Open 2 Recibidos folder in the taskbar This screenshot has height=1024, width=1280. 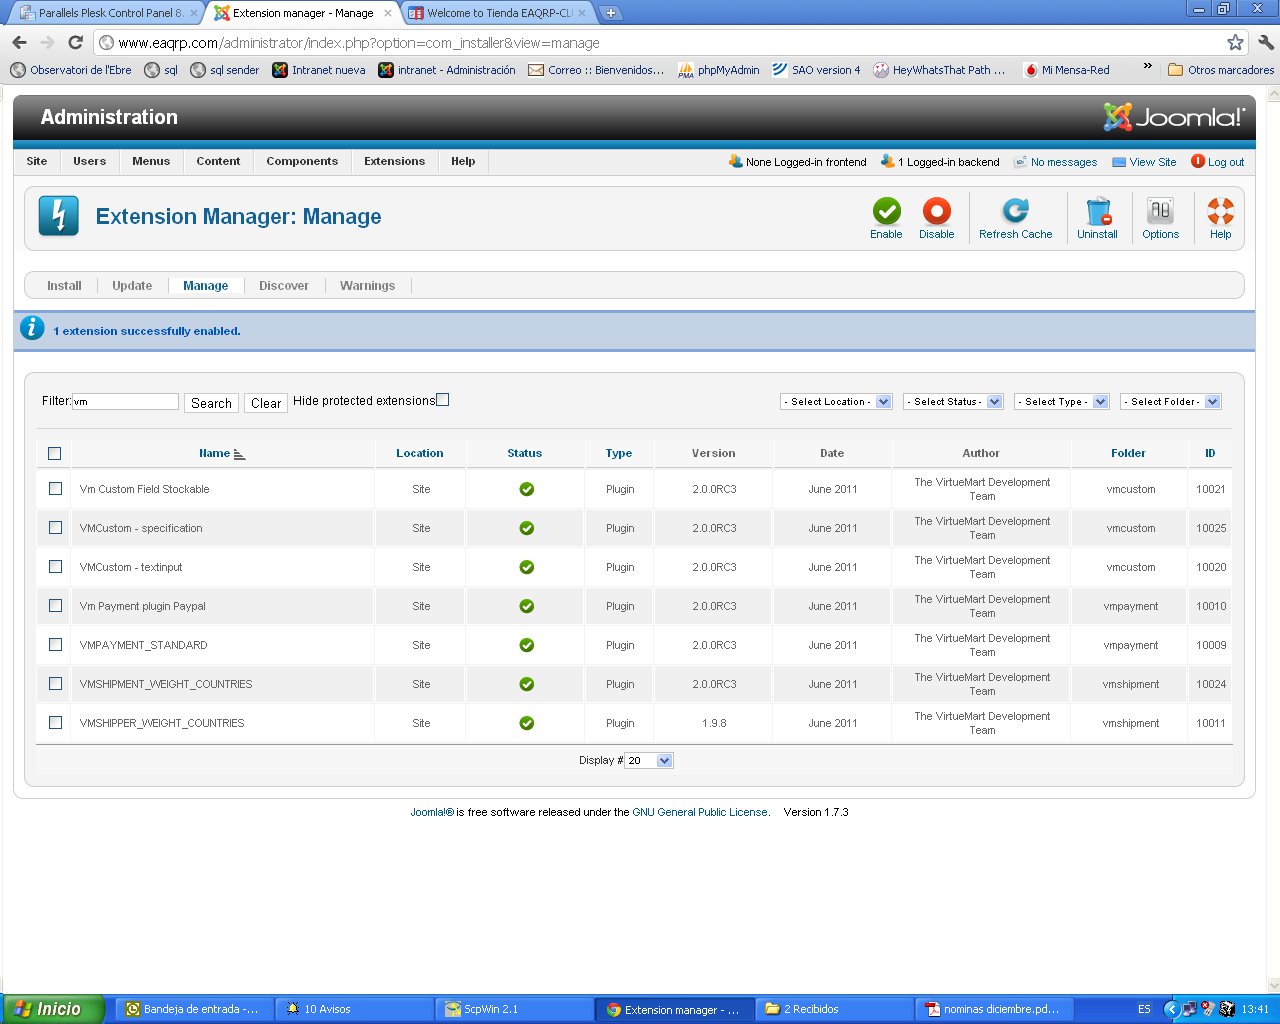tap(835, 1009)
